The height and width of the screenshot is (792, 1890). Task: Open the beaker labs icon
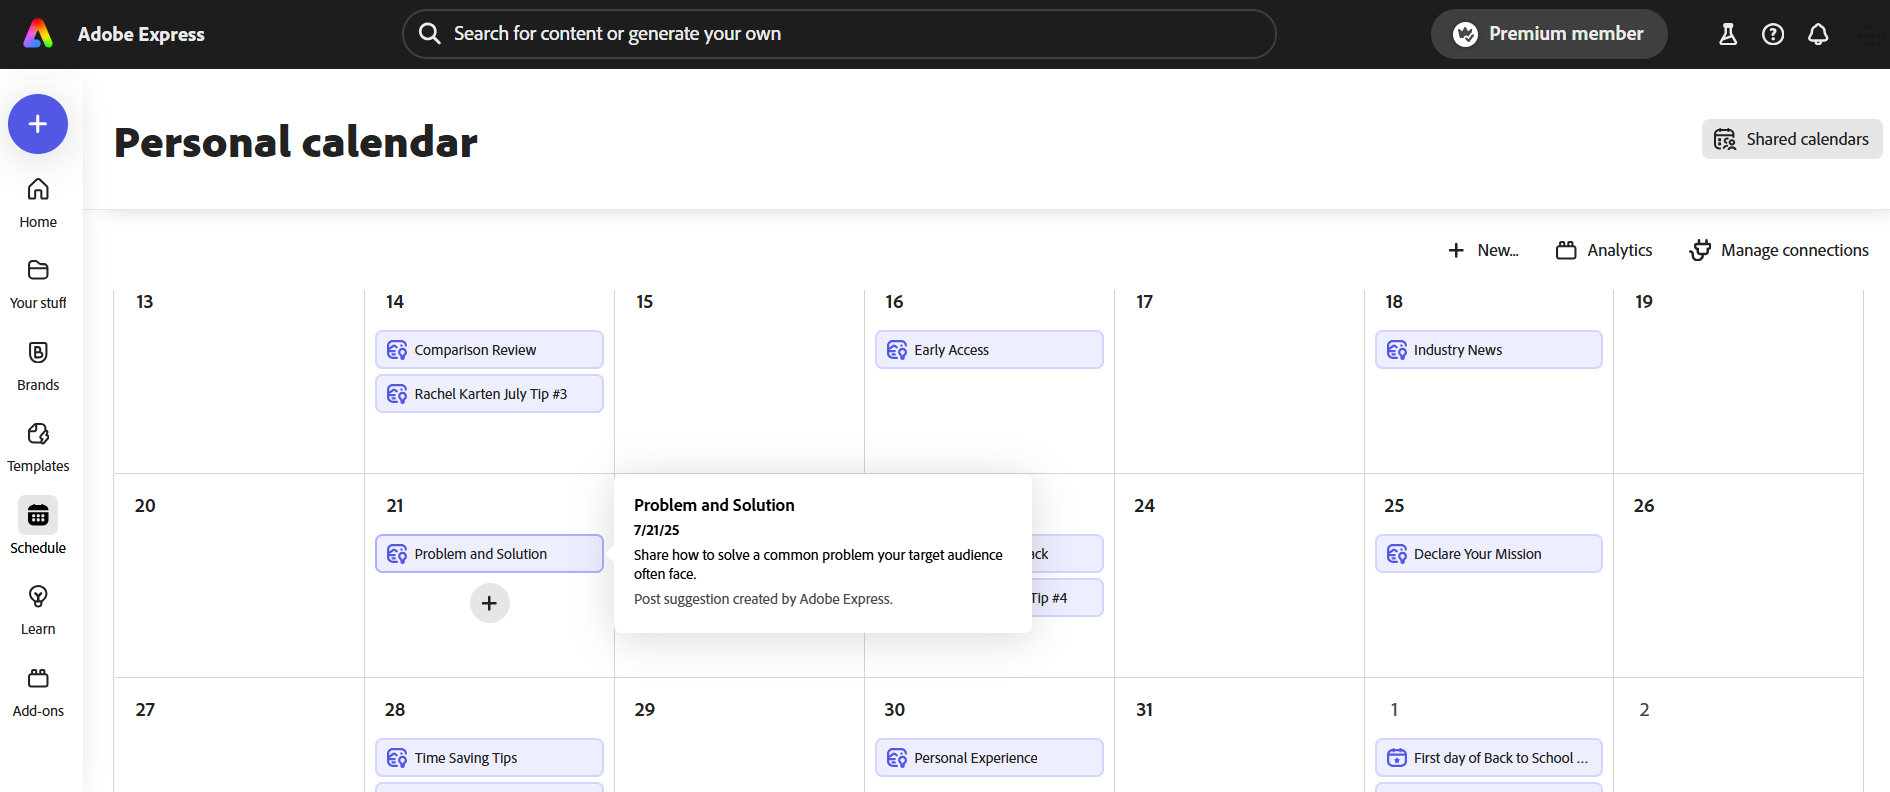pos(1727,34)
